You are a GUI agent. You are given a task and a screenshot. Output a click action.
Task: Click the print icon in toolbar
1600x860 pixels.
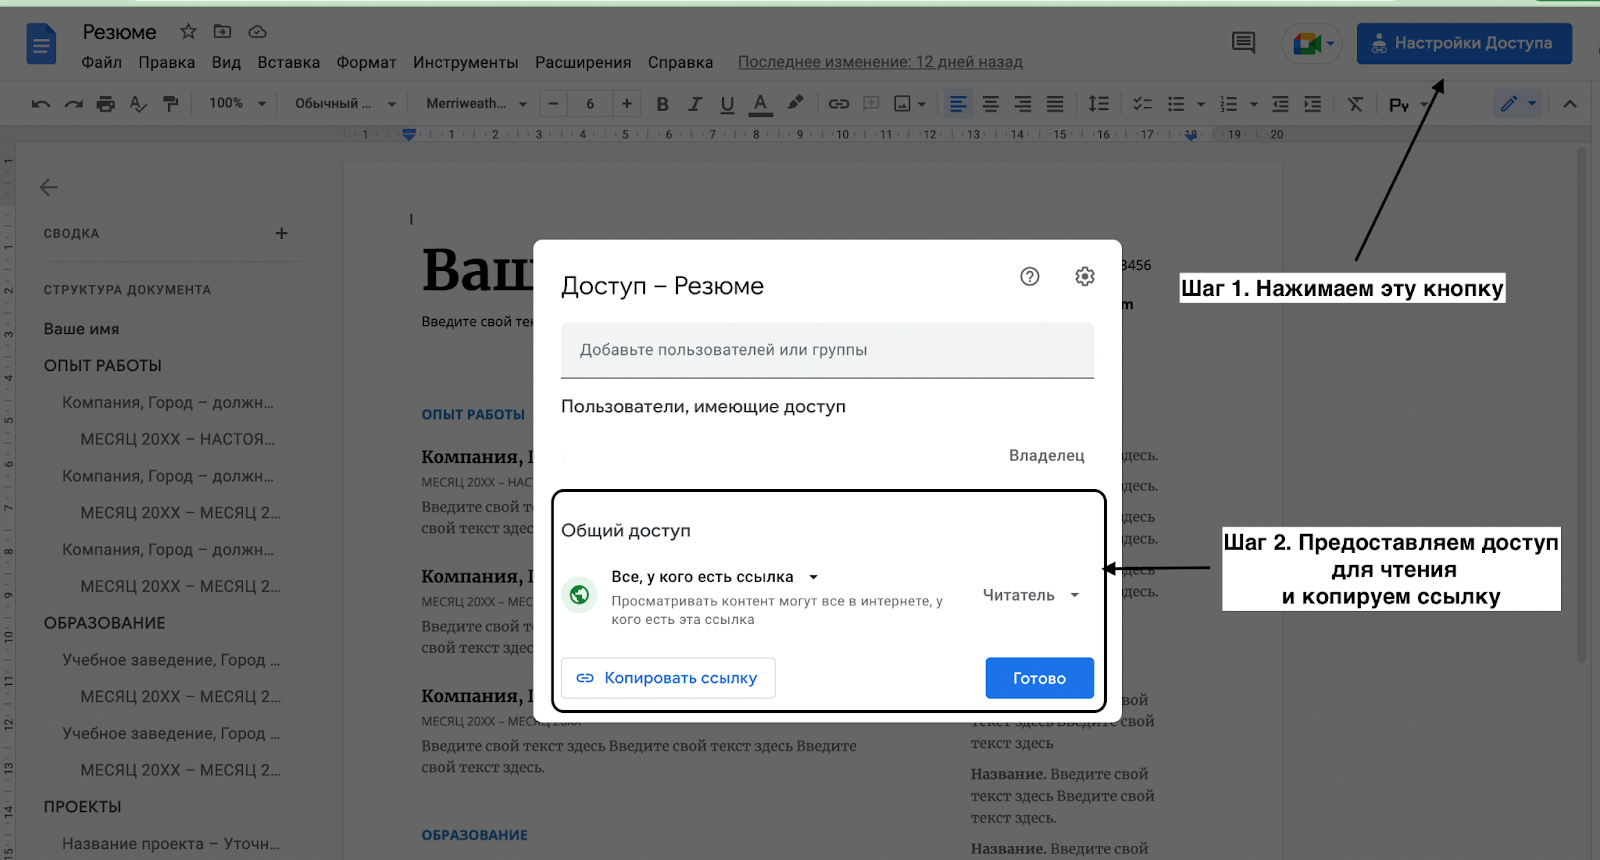[105, 104]
